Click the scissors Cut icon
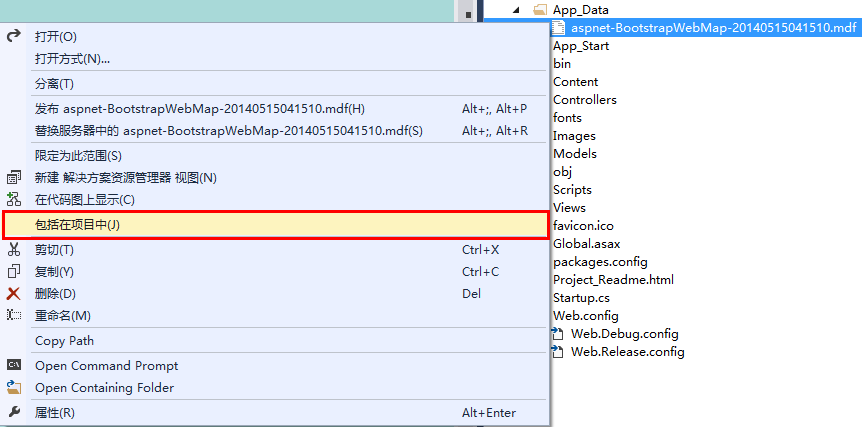This screenshot has width=862, height=427. click(x=14, y=249)
